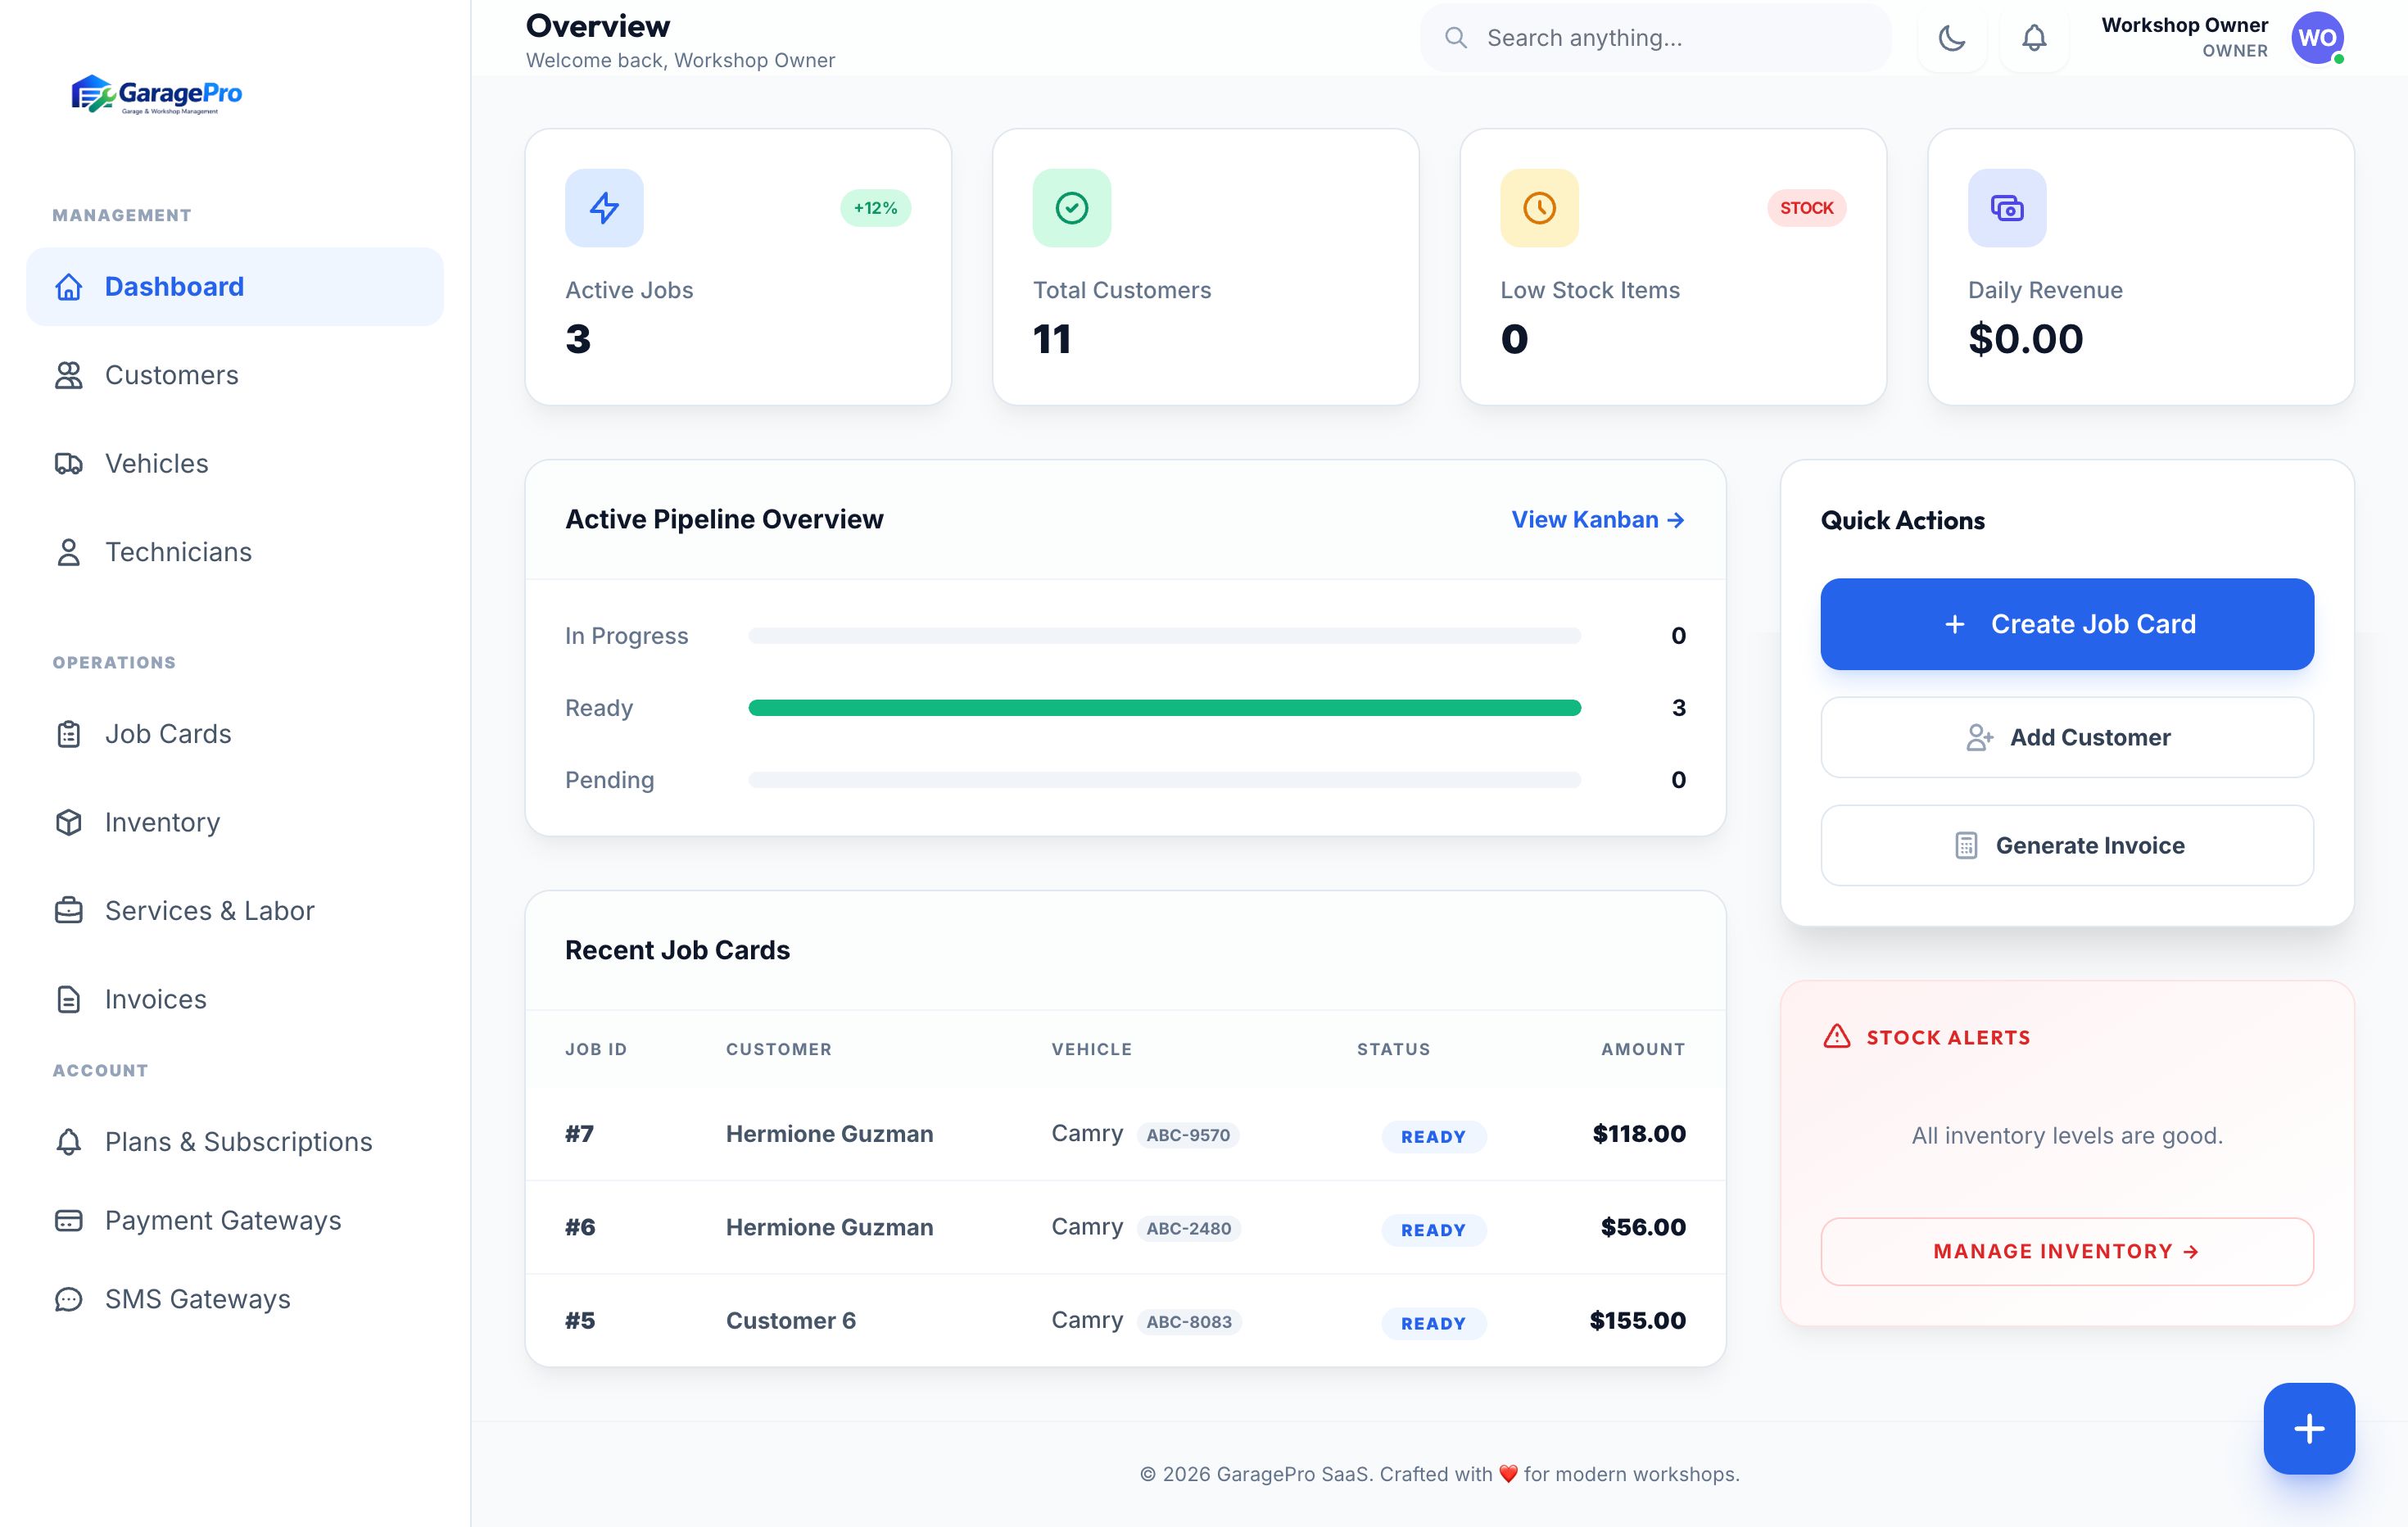Image resolution: width=2408 pixels, height=1527 pixels.
Task: Click the Total Customers checkmark icon
Action: pyautogui.click(x=1071, y=208)
